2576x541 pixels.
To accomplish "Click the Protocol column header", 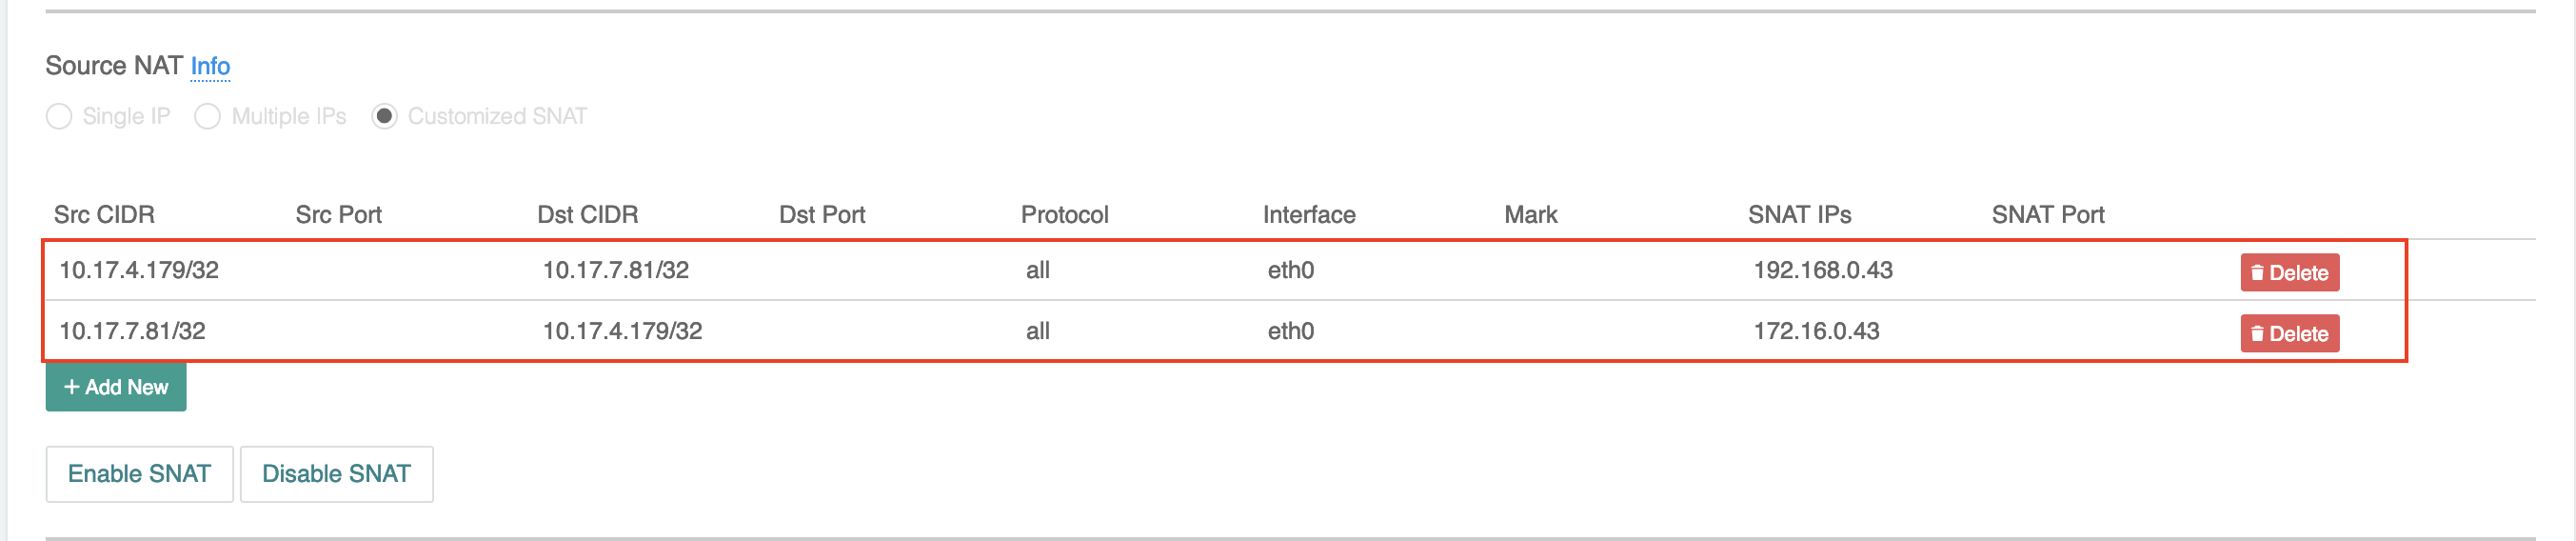I will pyautogui.click(x=1064, y=215).
